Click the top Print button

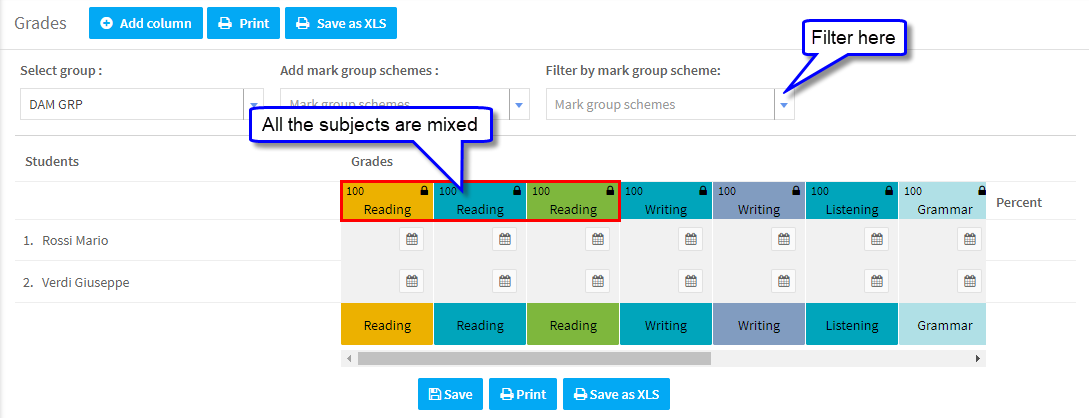[x=243, y=23]
